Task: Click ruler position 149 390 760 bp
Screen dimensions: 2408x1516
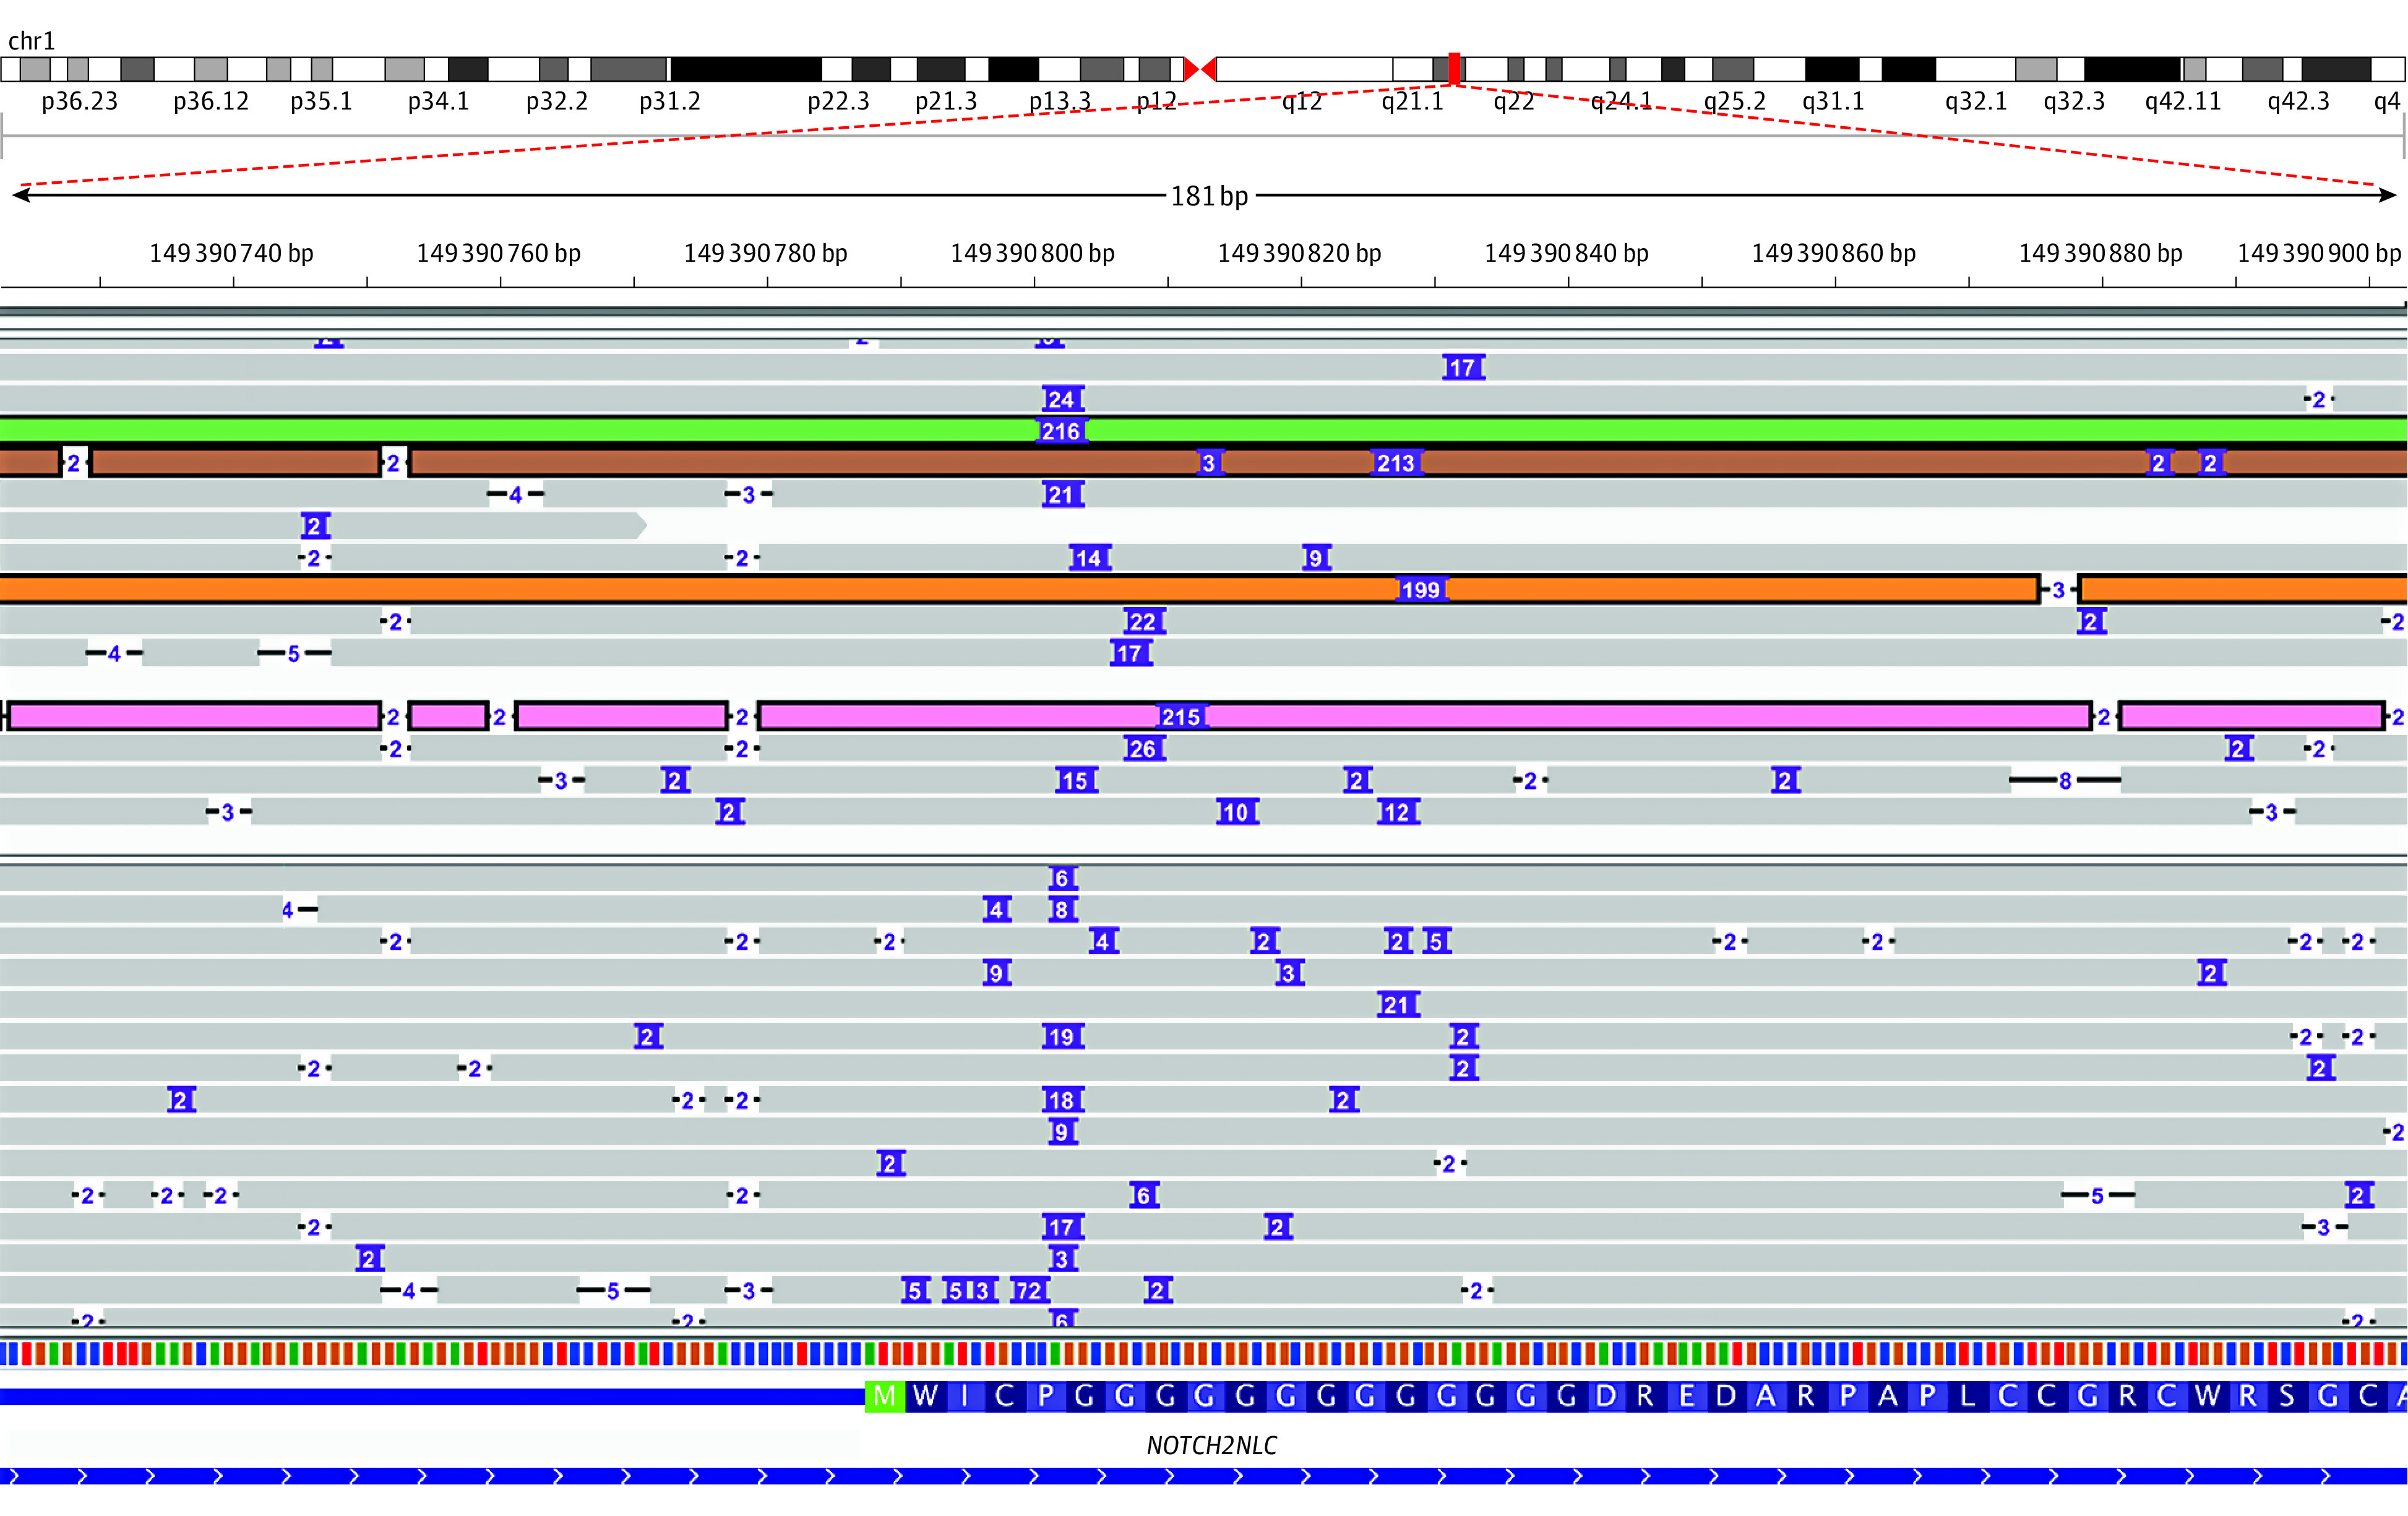Action: (x=498, y=253)
